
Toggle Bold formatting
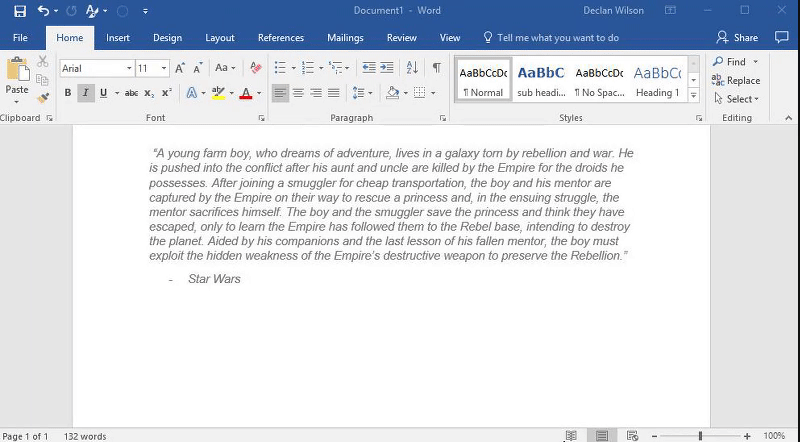pos(68,93)
